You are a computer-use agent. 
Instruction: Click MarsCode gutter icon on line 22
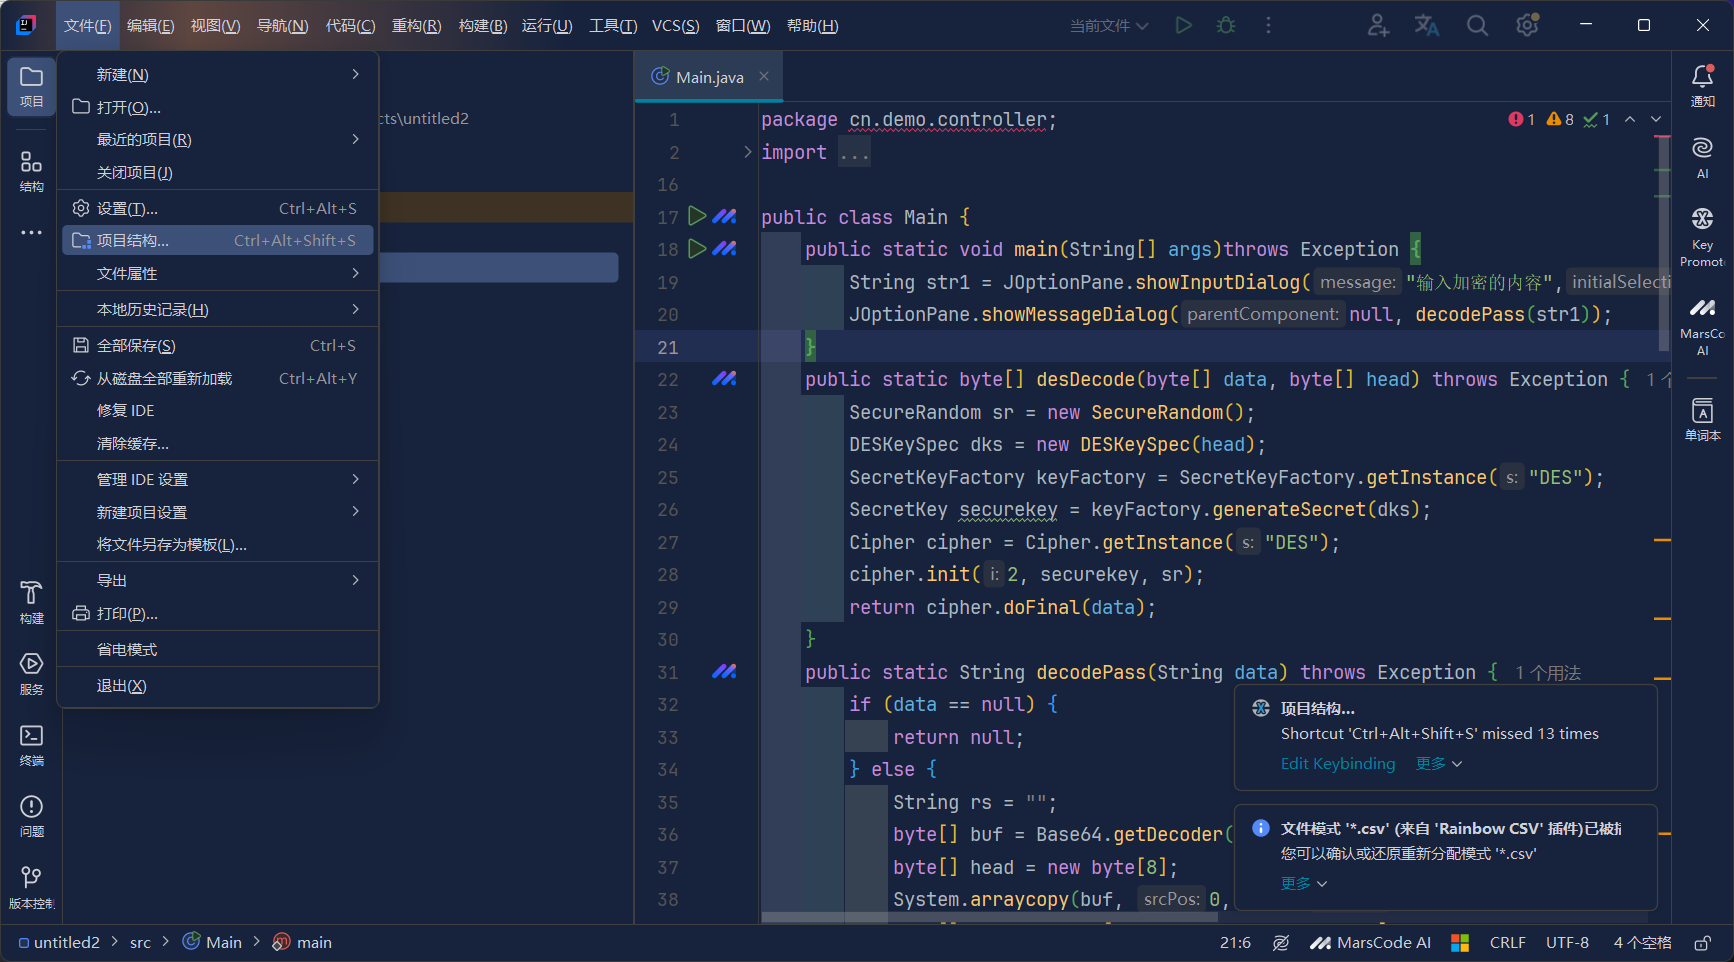(x=724, y=379)
